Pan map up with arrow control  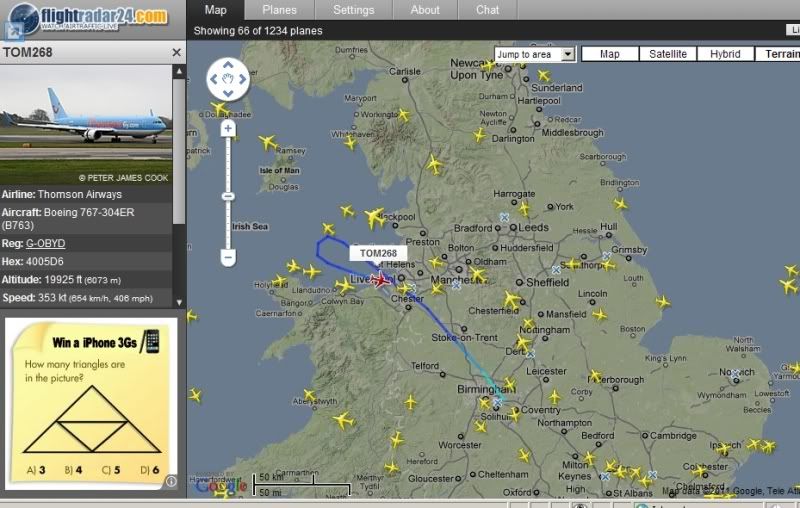pyautogui.click(x=228, y=65)
